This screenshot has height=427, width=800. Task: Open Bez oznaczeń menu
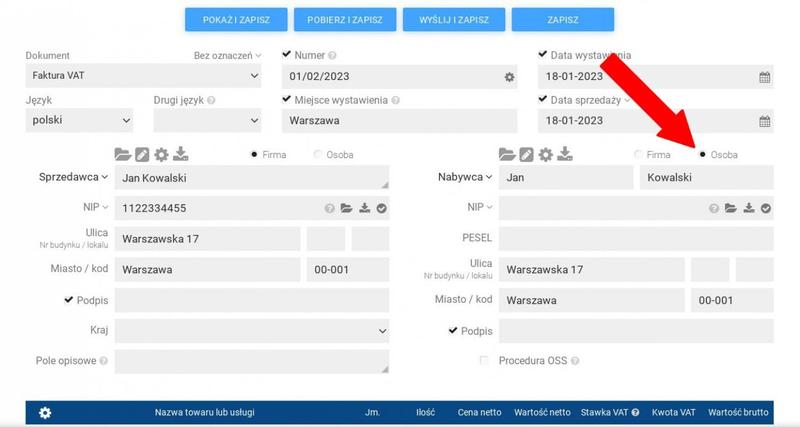click(227, 55)
